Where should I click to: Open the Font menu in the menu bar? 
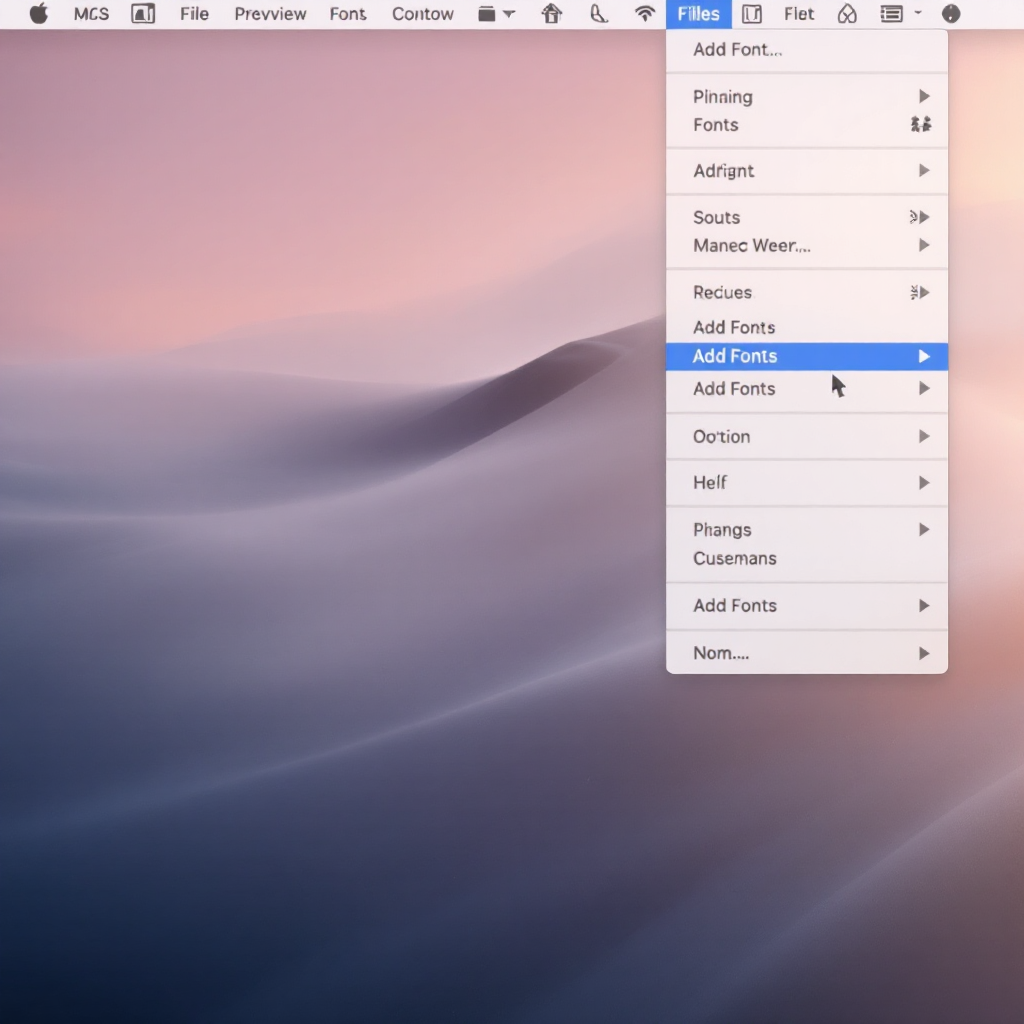[x=348, y=14]
